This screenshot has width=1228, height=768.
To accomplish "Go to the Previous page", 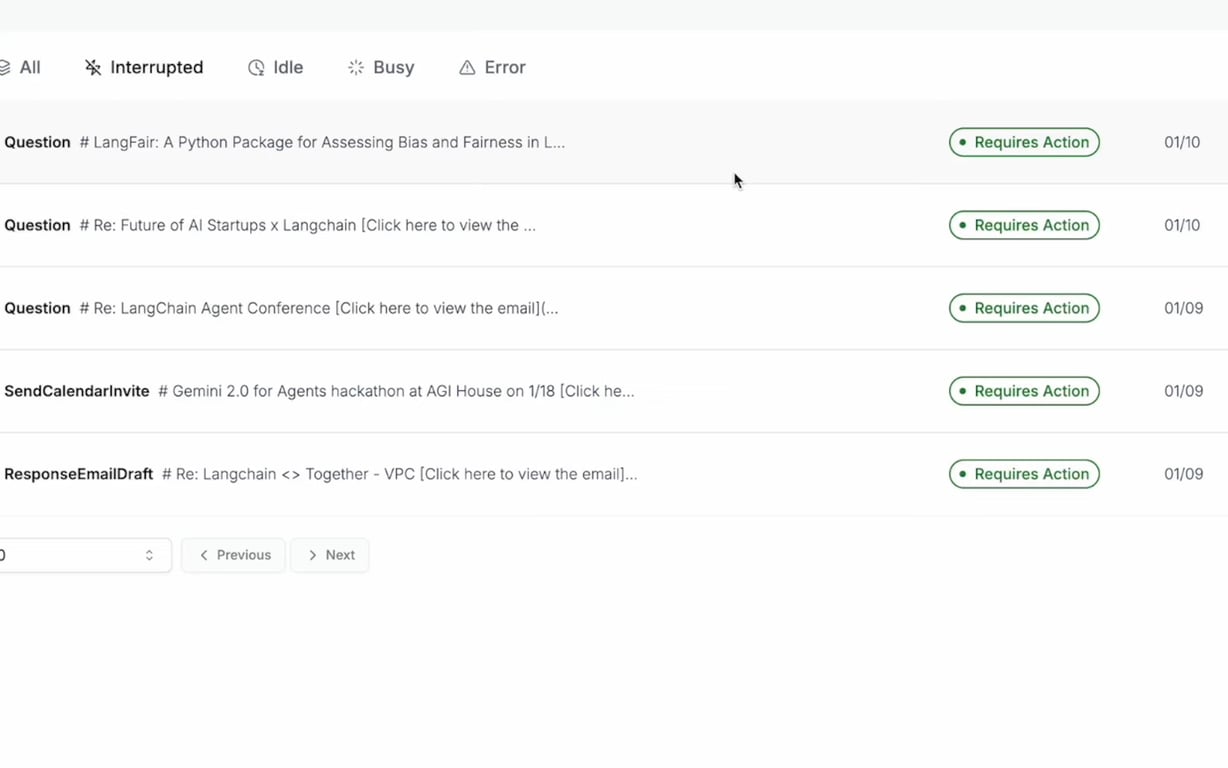I will point(234,555).
